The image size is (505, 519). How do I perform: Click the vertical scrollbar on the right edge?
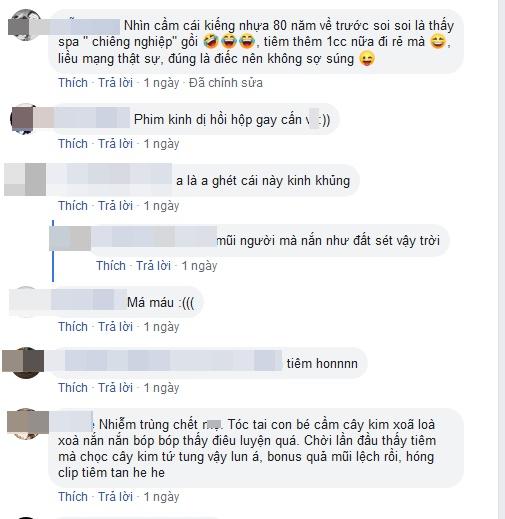click(x=502, y=259)
